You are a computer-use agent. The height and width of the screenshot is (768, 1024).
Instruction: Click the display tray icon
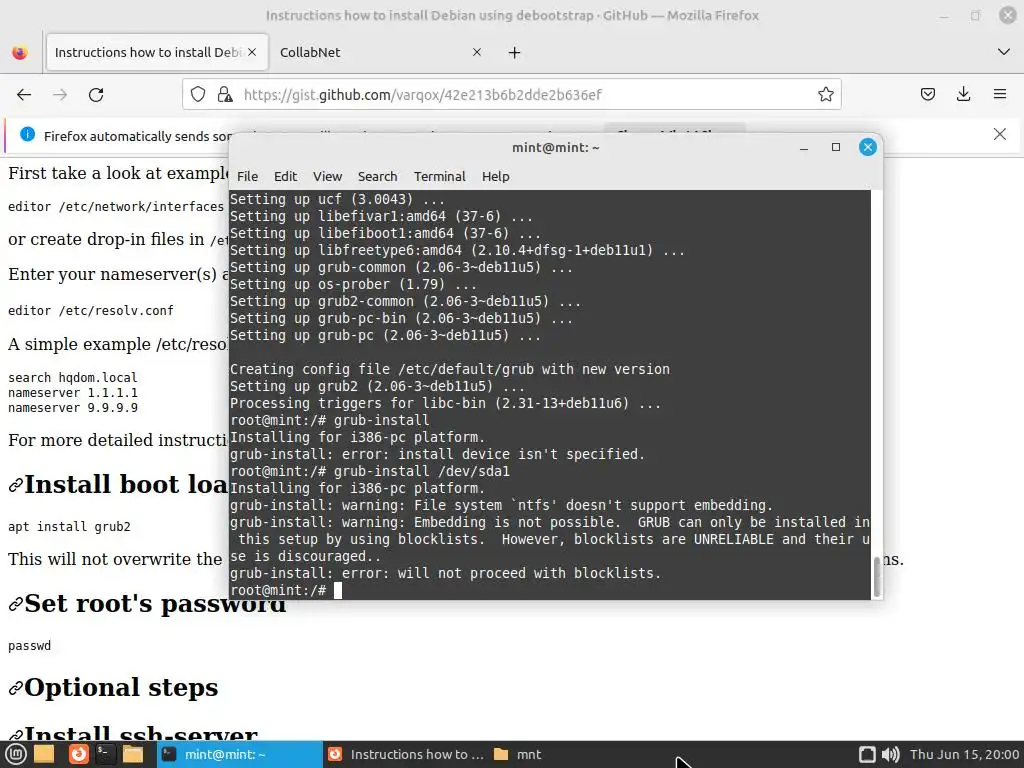[x=867, y=754]
